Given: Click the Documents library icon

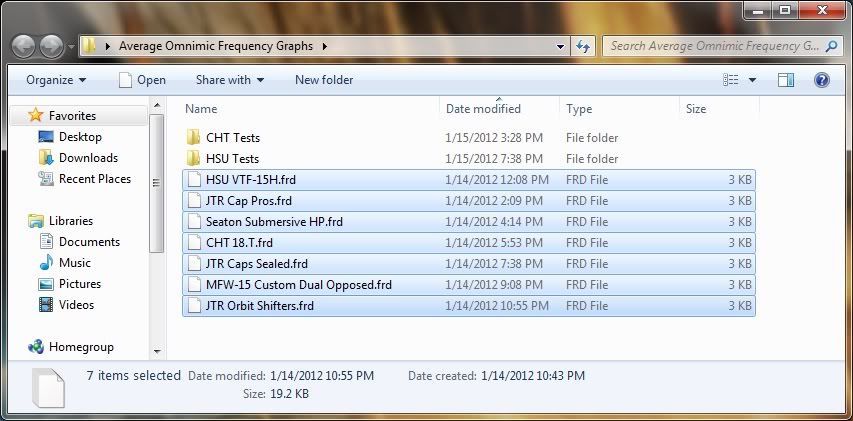Looking at the screenshot, I should (x=46, y=242).
